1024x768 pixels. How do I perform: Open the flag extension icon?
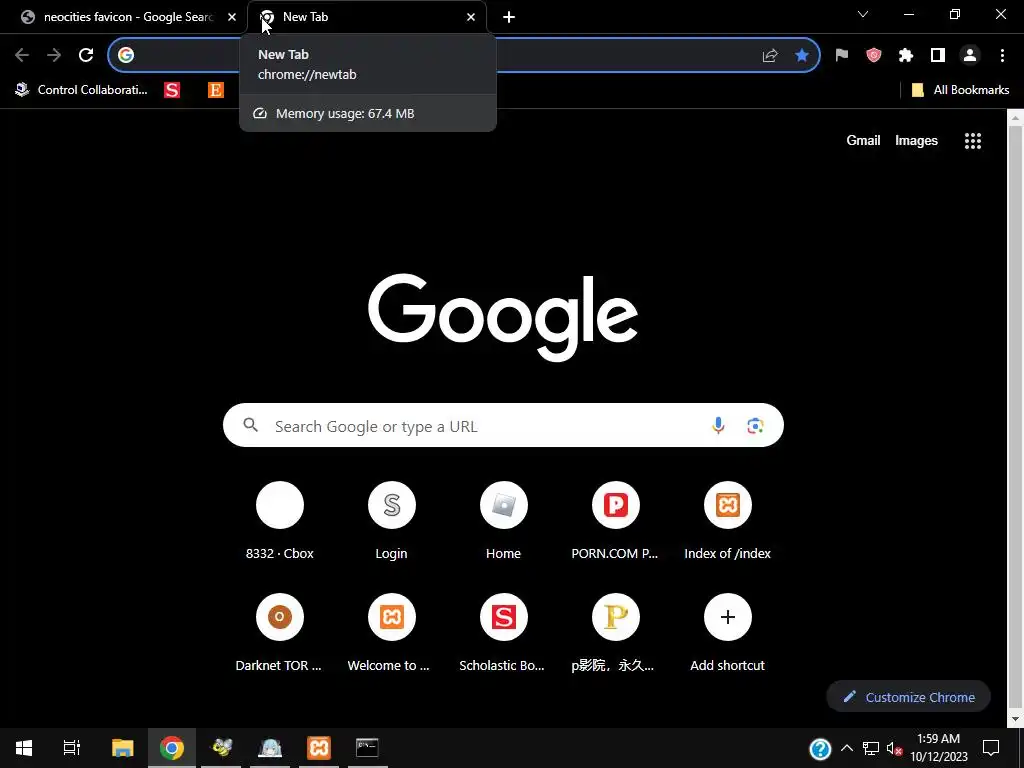tap(842, 56)
